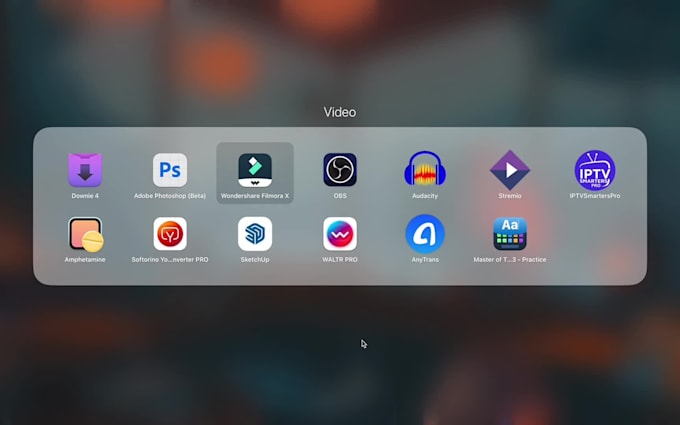Click the 'SketchUp' text label
This screenshot has height=425, width=680.
tap(255, 260)
